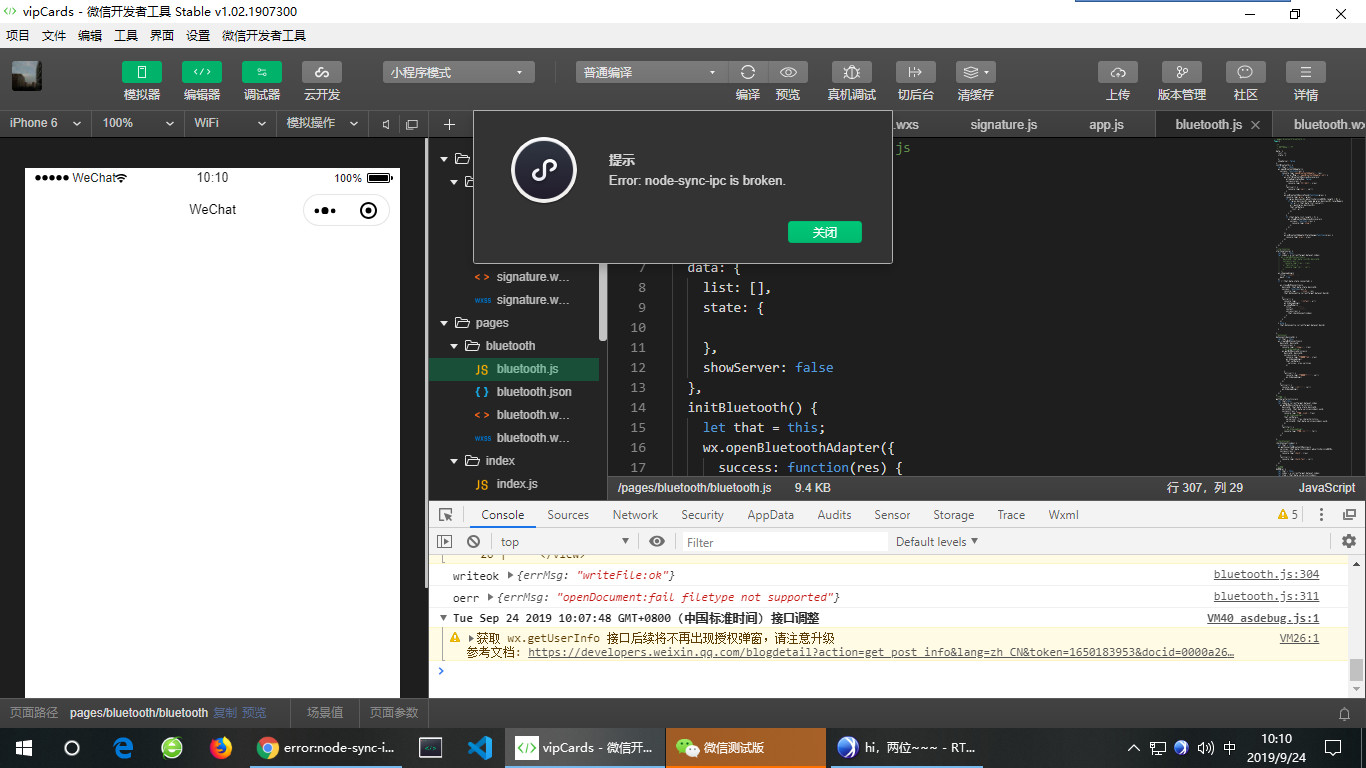Open the 100% zoom dropdown
This screenshot has height=768, width=1366.
138,123
